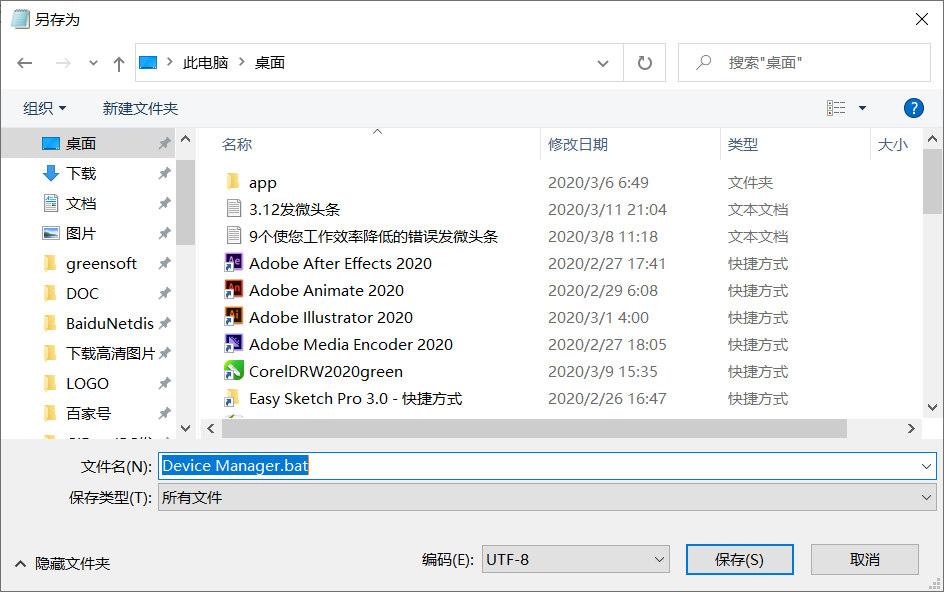Expand the address bar history dropdown
The height and width of the screenshot is (592, 944).
tap(603, 63)
